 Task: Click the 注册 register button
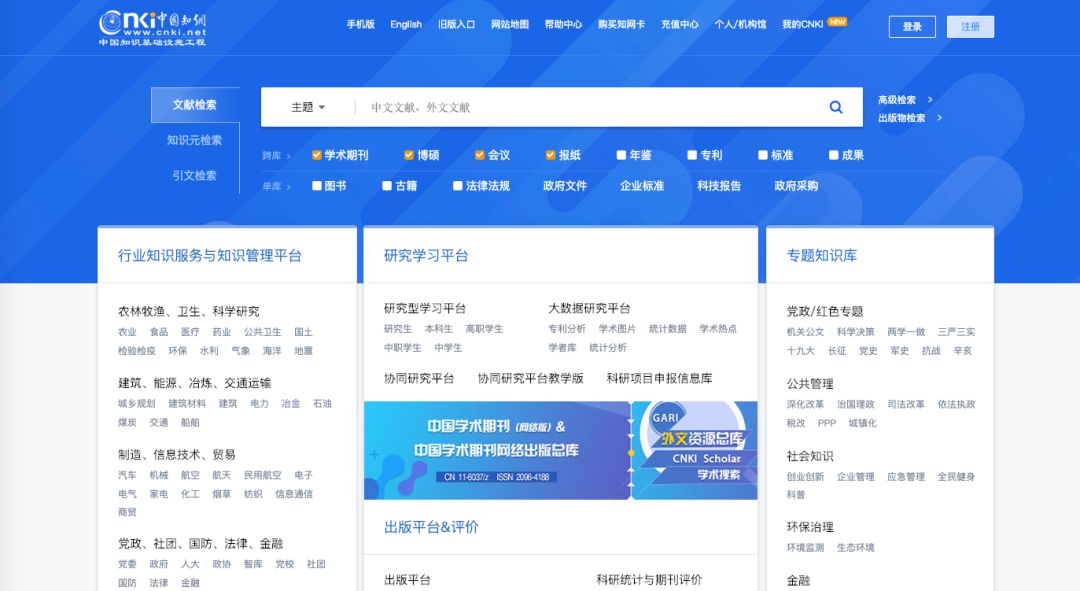(970, 27)
